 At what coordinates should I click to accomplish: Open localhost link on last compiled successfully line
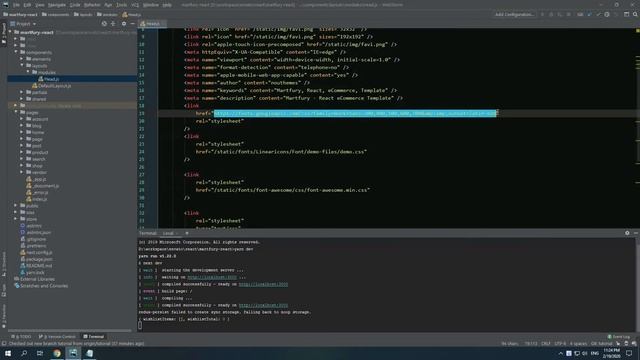coord(263,305)
